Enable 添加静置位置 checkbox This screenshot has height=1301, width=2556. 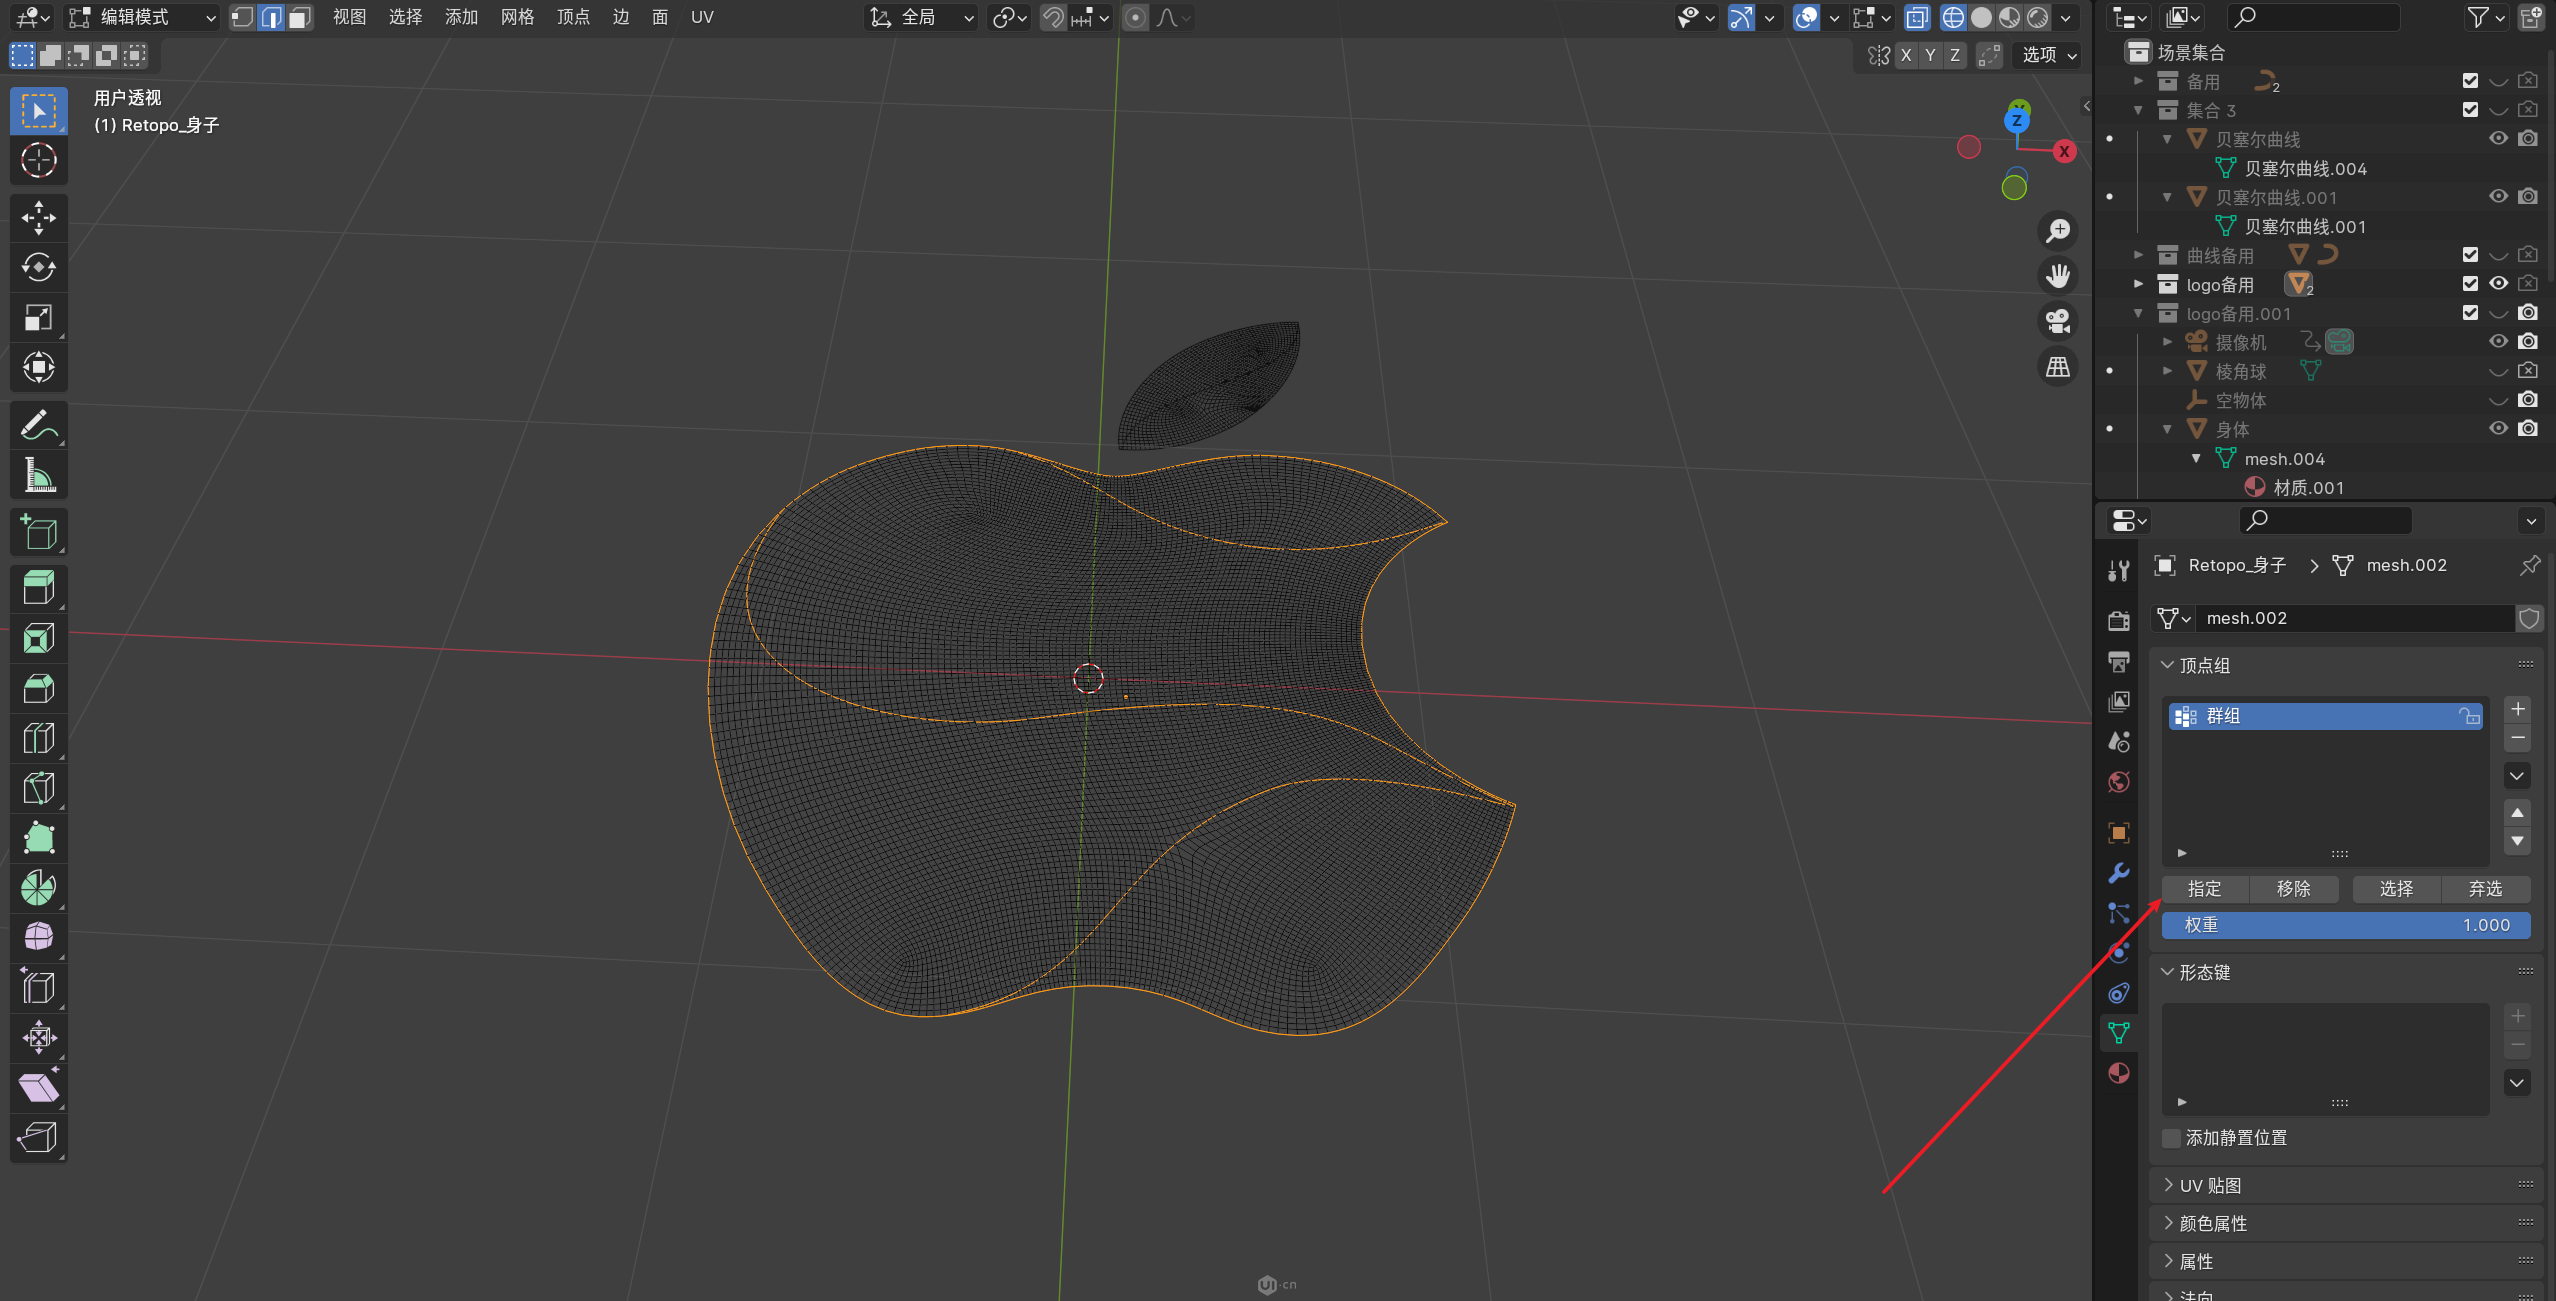[2171, 1138]
